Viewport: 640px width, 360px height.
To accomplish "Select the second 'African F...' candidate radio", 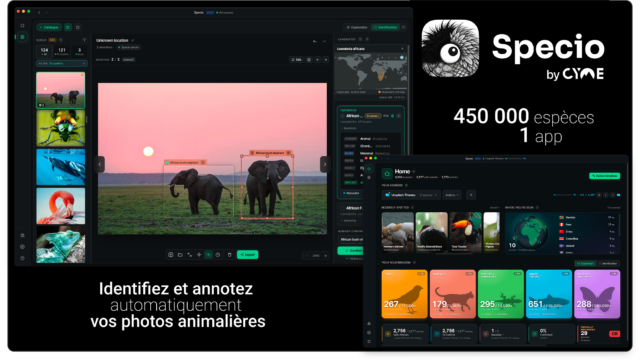I will (x=342, y=208).
